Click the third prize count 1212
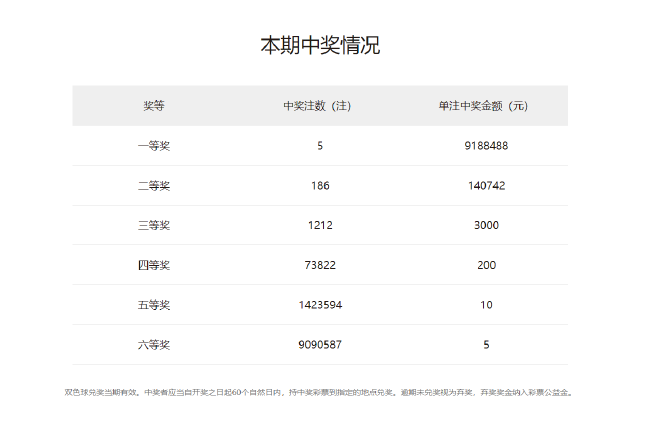Image resolution: width=650 pixels, height=427 pixels. (x=320, y=225)
